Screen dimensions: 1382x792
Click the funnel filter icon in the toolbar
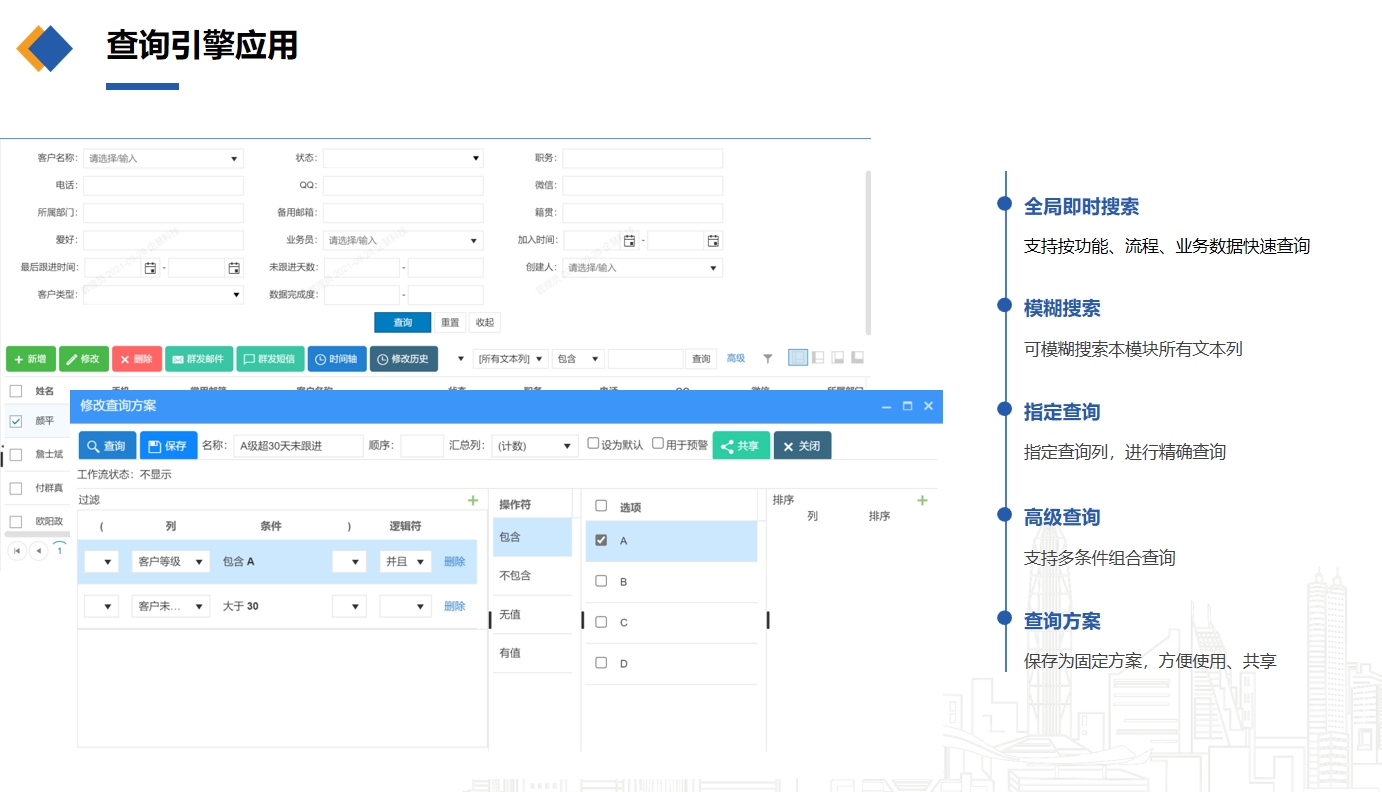768,358
